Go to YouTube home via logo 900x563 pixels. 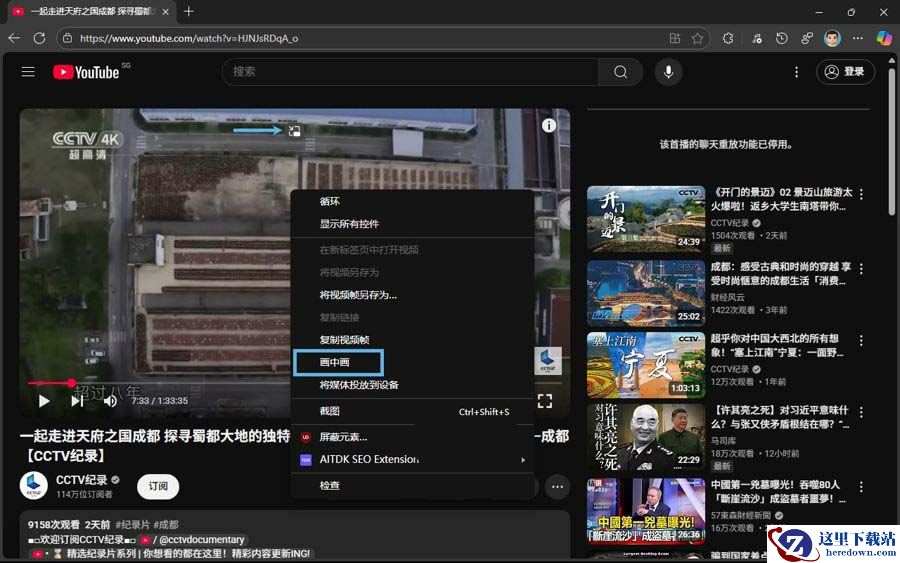point(86,72)
